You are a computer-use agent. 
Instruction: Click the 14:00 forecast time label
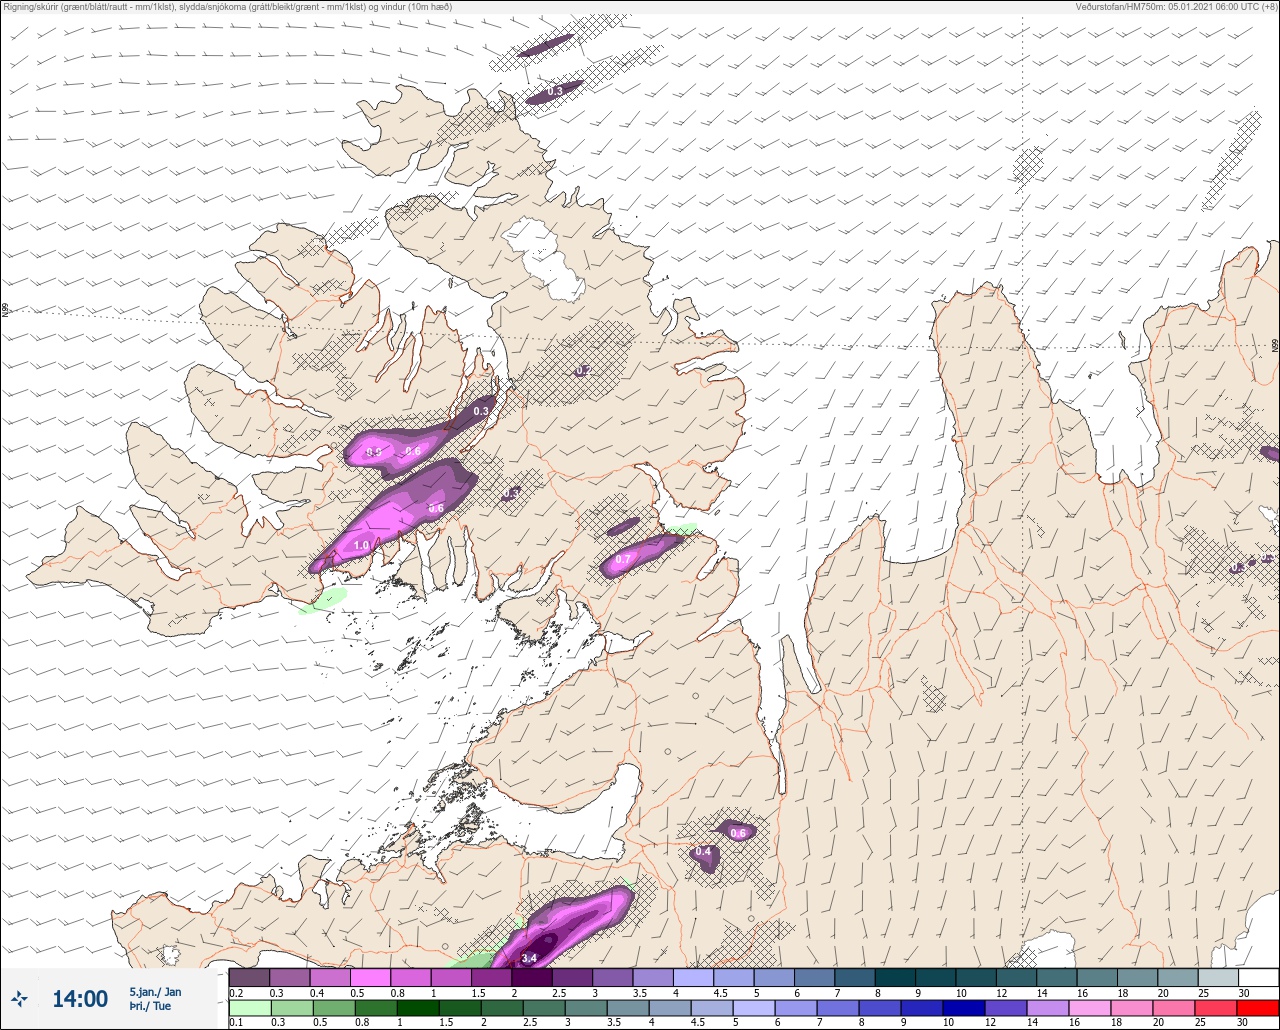coord(80,999)
